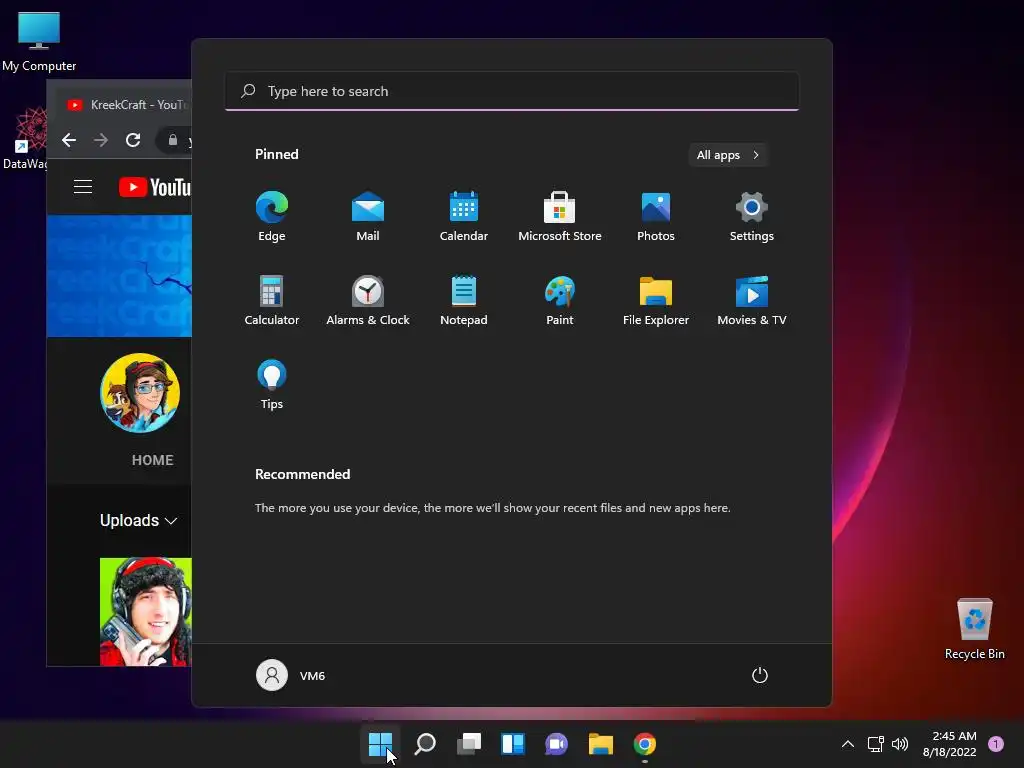Show hidden system tray icons
Viewport: 1024px width, 768px height.
click(x=848, y=744)
